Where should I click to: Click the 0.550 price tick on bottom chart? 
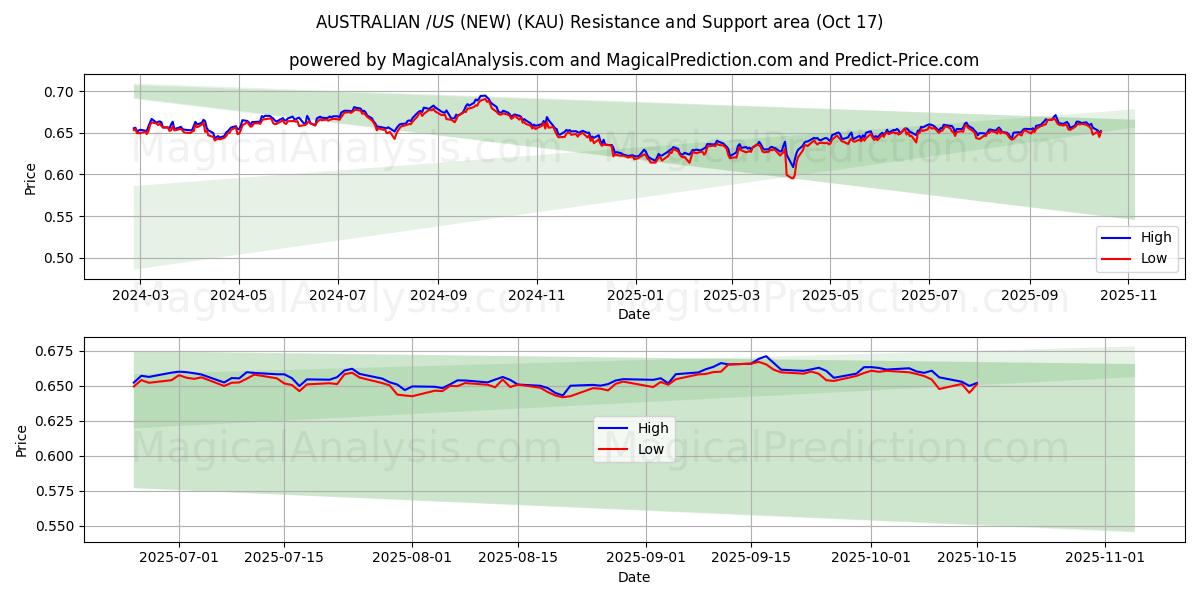point(55,526)
